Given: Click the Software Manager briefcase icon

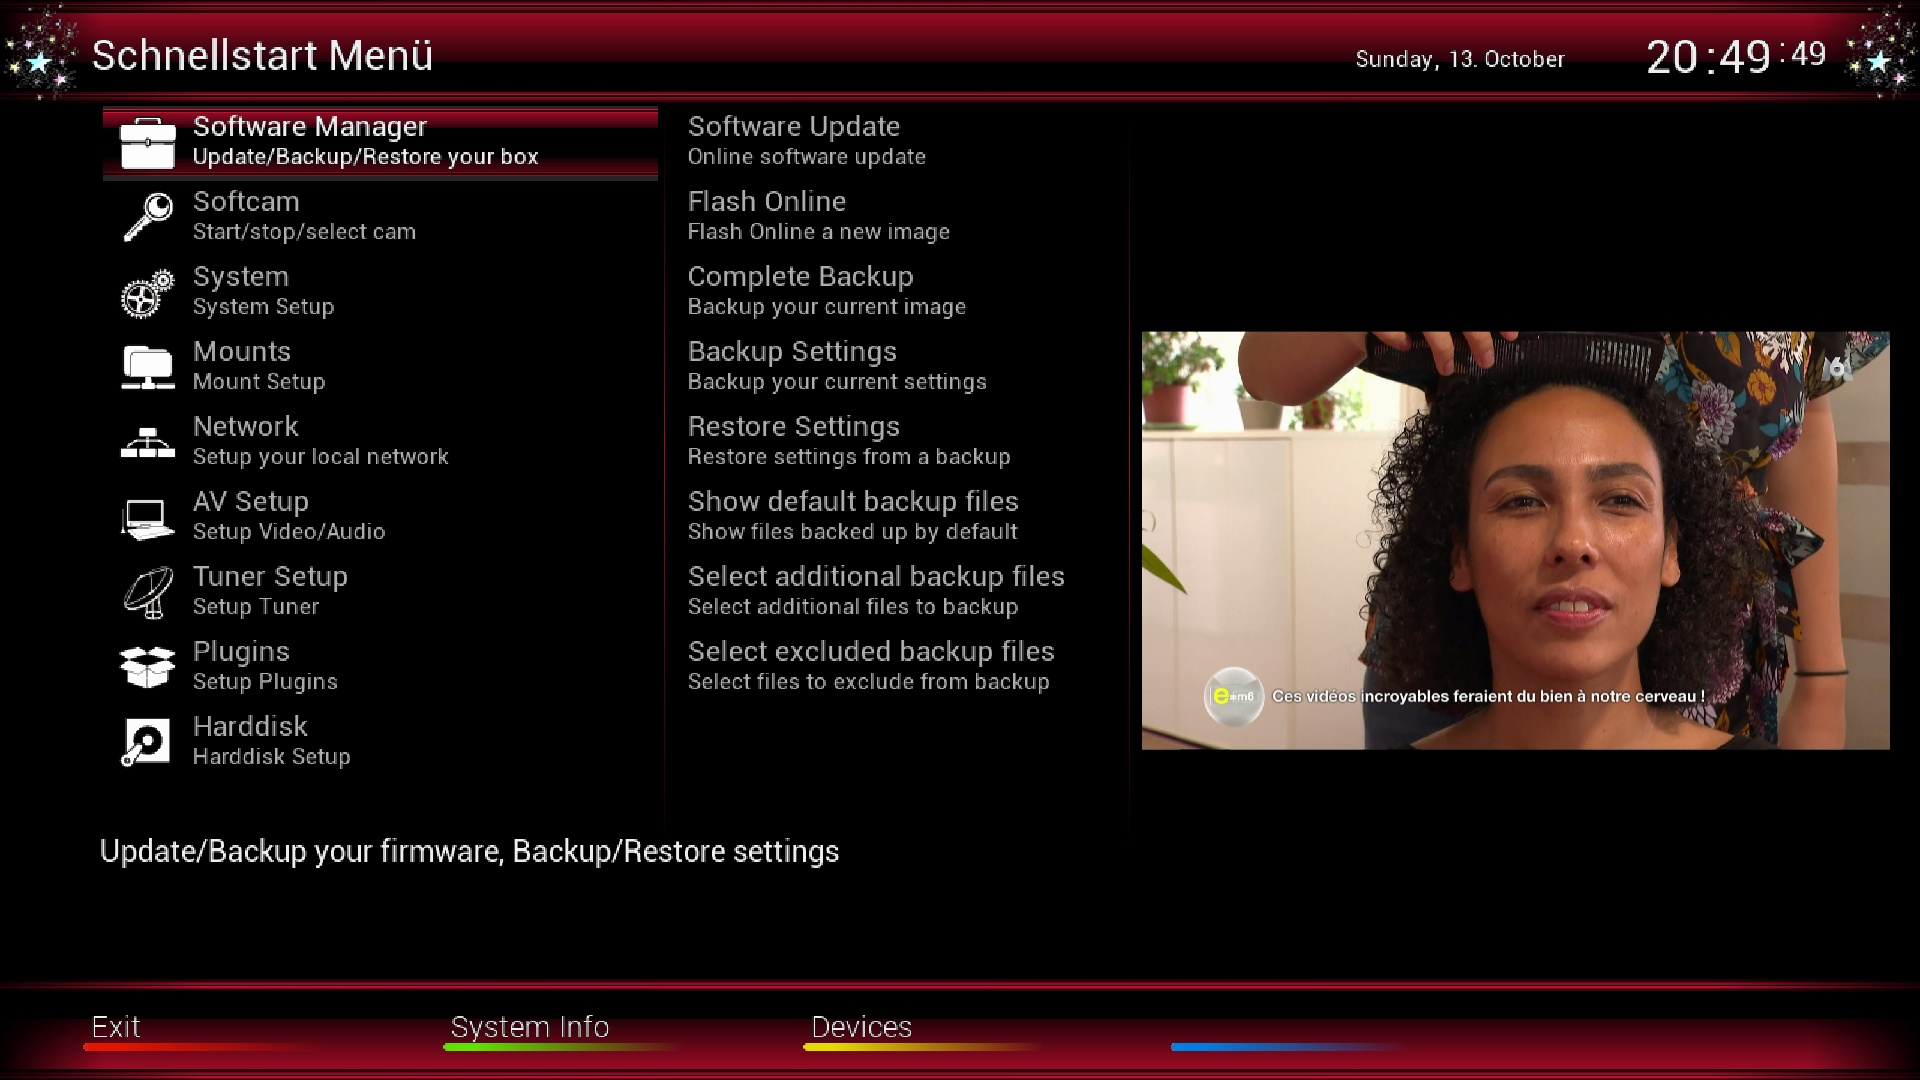Looking at the screenshot, I should (x=147, y=143).
